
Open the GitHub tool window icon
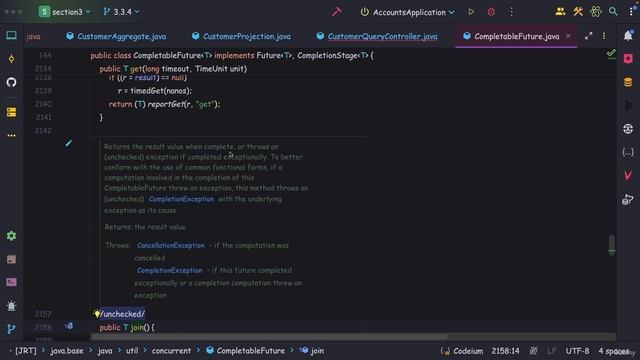11,82
